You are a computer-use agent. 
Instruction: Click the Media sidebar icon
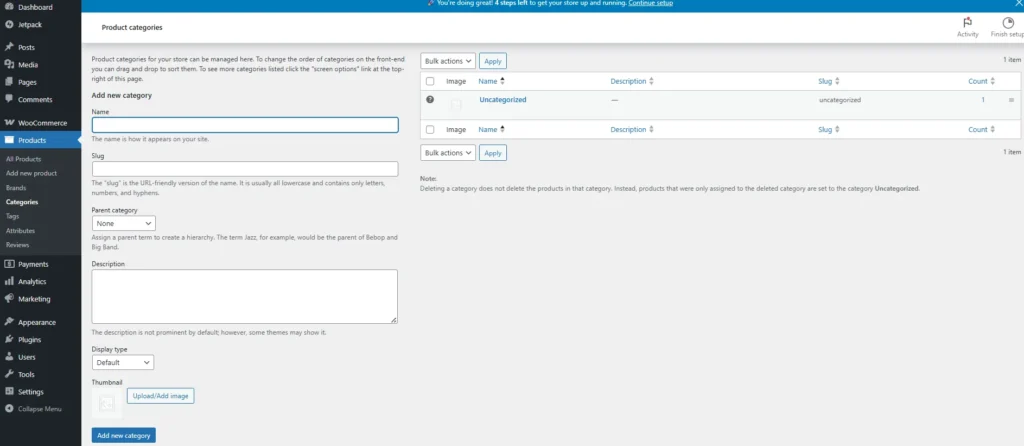click(9, 65)
